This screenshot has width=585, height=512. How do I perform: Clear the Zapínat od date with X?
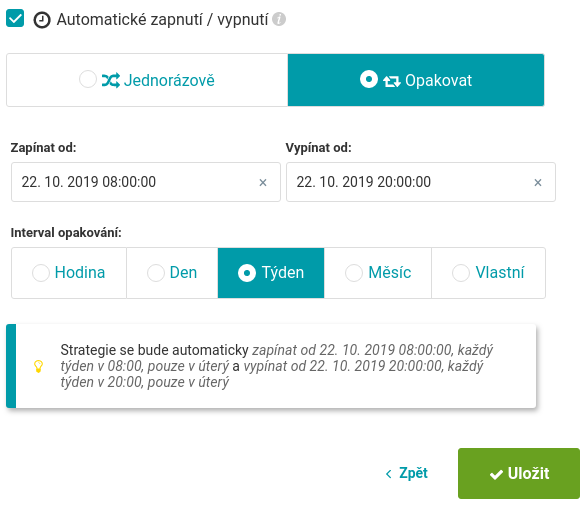tap(263, 182)
